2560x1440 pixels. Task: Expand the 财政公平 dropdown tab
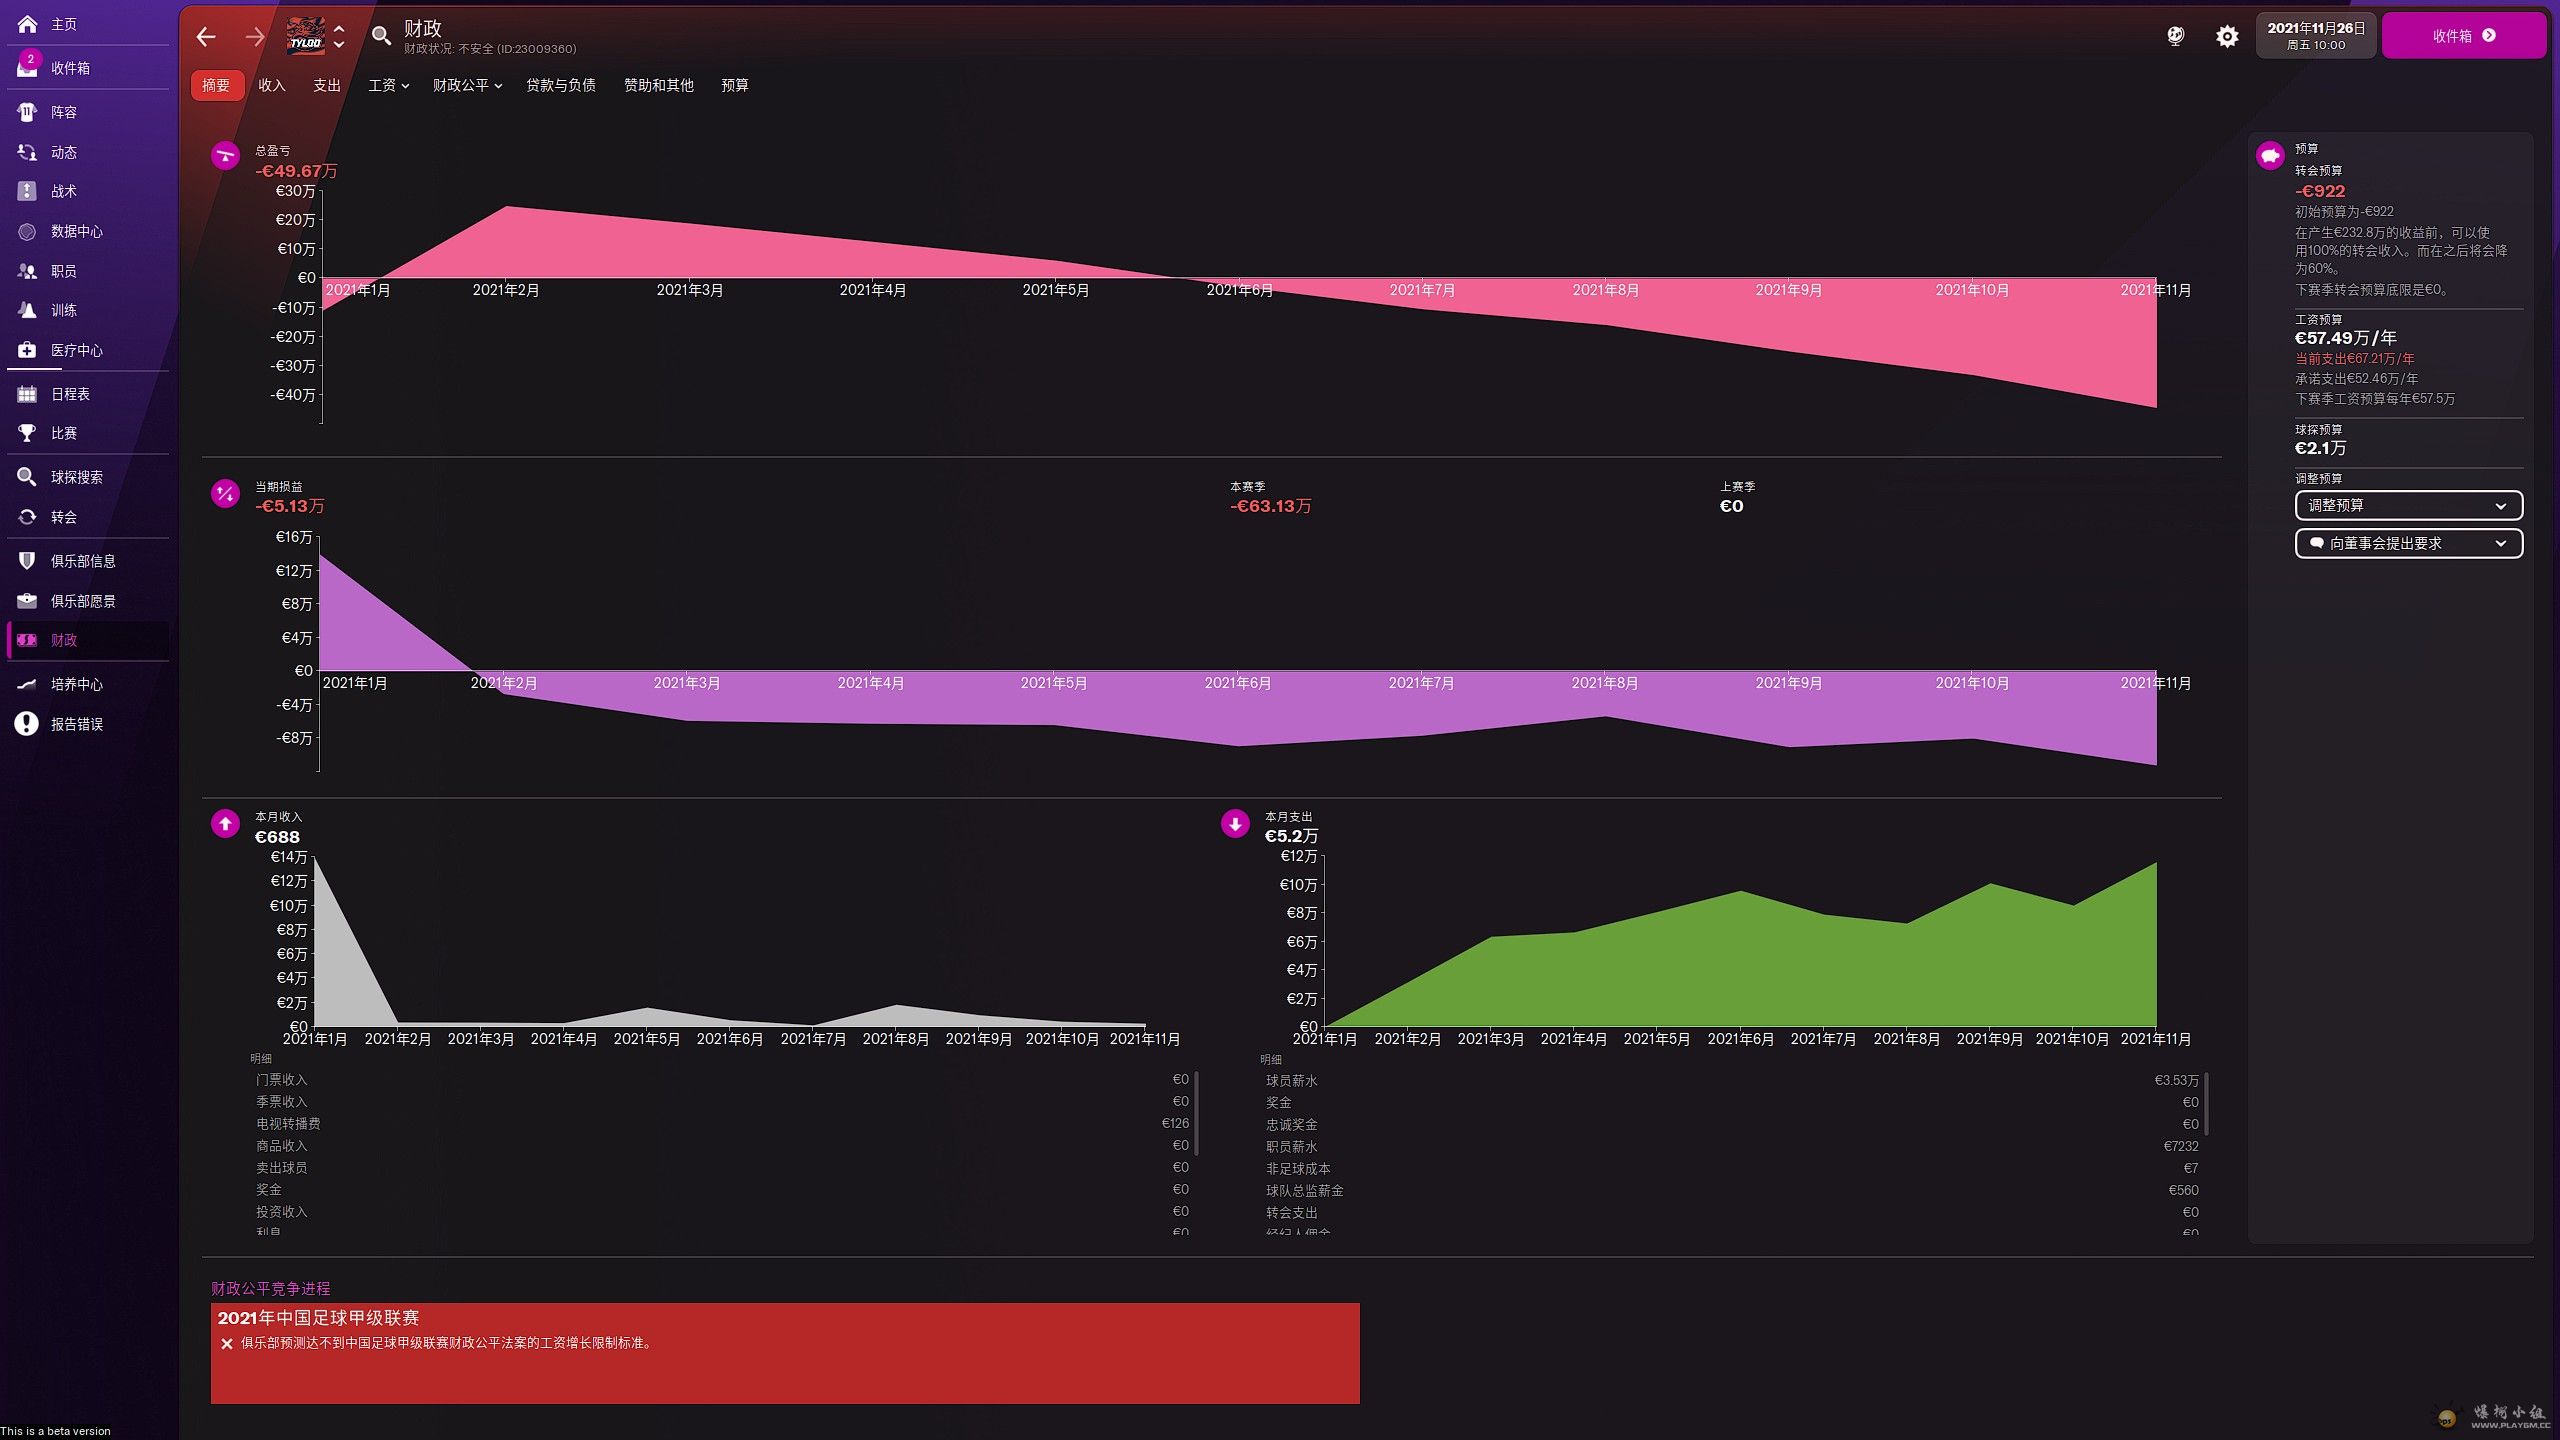[x=467, y=86]
